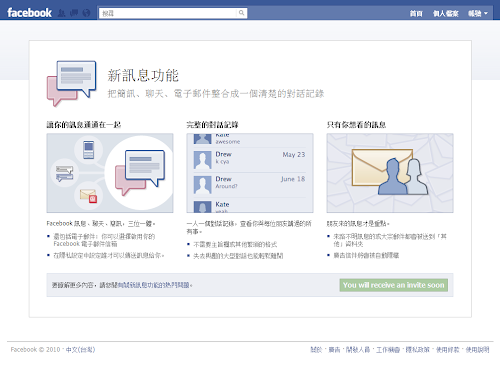
Task: Click the 新訊息功能 heading
Action: pos(143,75)
